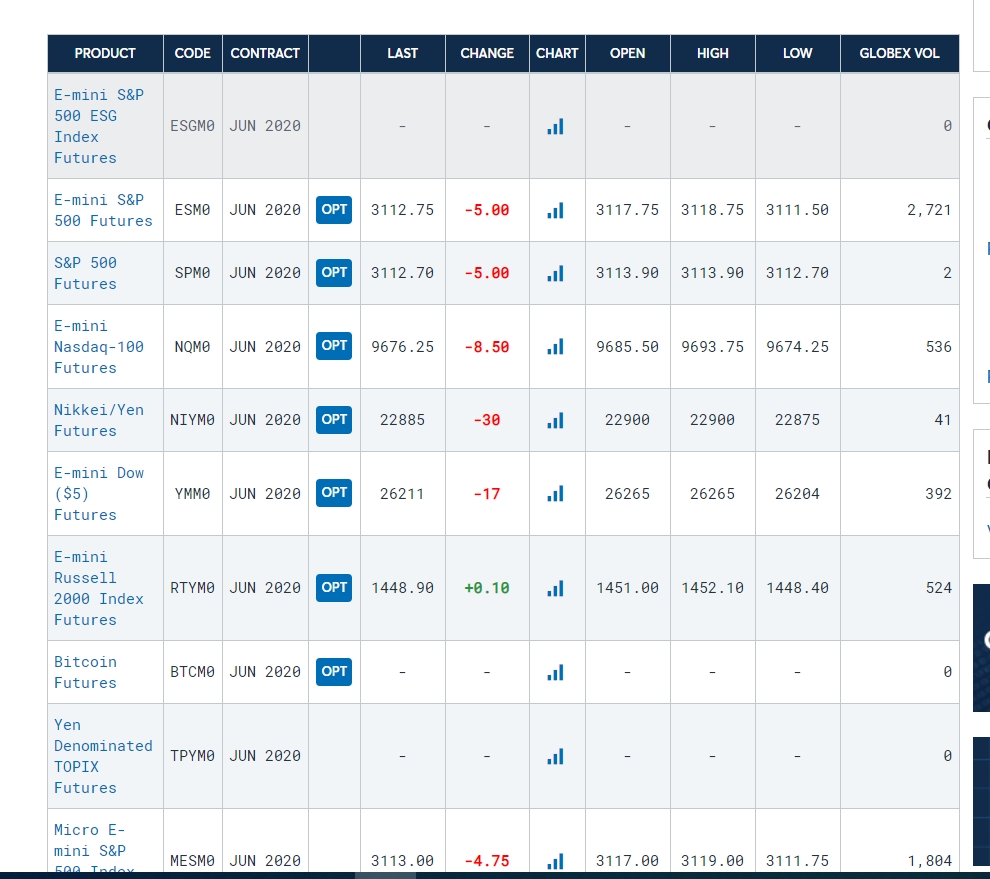Click the CODE column header
The width and height of the screenshot is (990, 879).
tap(193, 54)
